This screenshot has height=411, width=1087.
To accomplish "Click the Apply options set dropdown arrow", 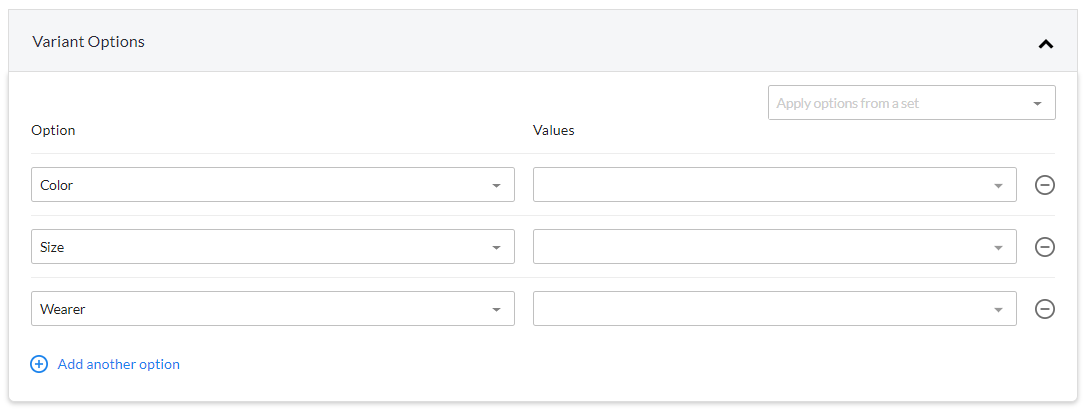I will (x=1037, y=103).
